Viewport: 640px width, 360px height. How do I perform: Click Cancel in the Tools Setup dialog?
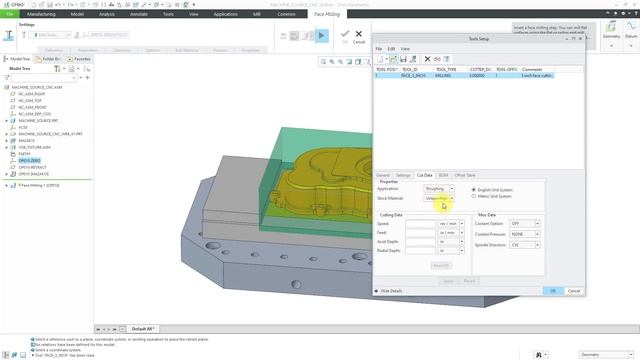tap(574, 291)
